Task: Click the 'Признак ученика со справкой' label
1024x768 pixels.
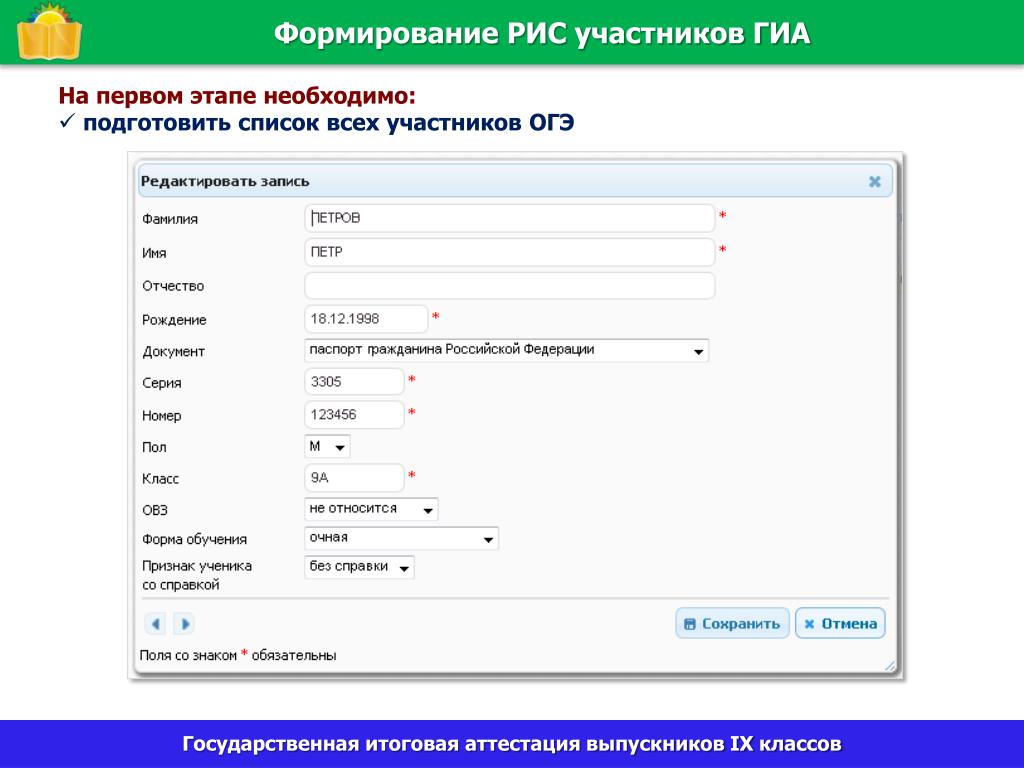Action: (x=197, y=575)
